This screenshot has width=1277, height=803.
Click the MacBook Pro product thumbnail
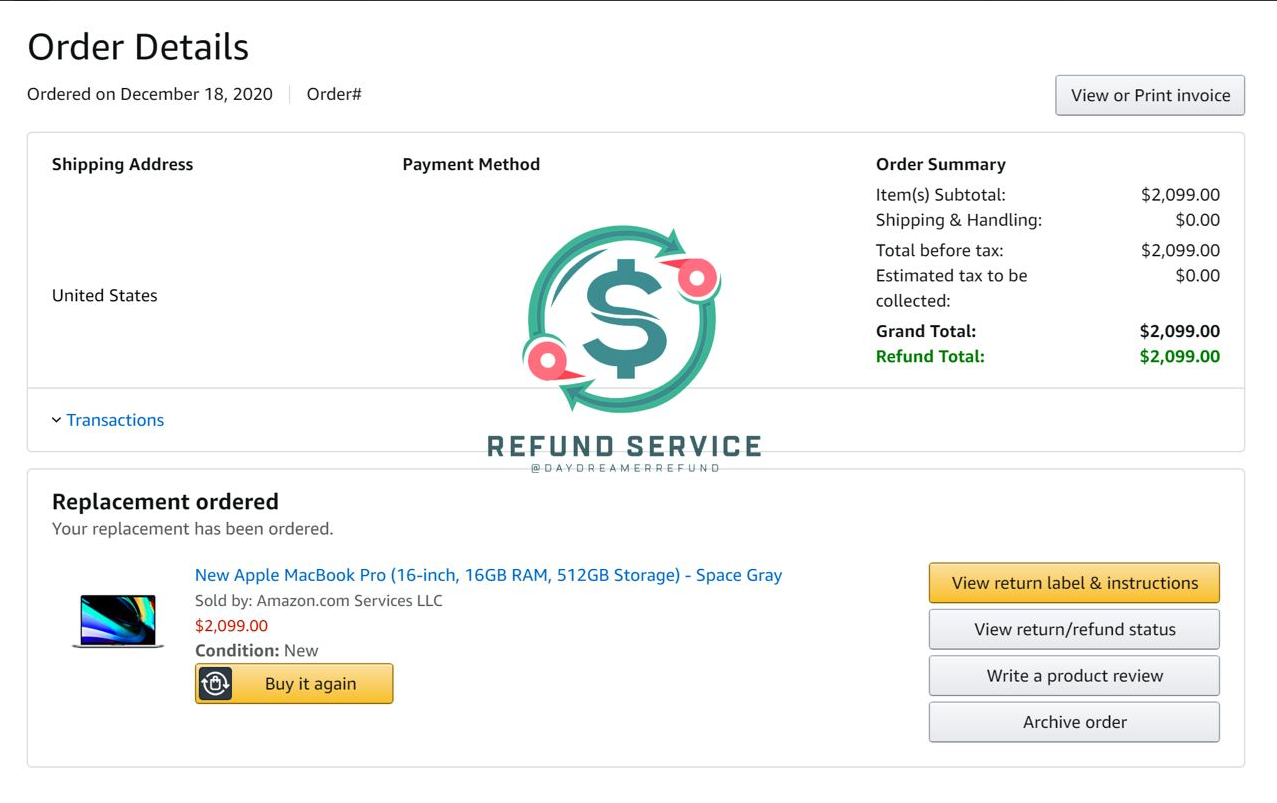coord(118,621)
